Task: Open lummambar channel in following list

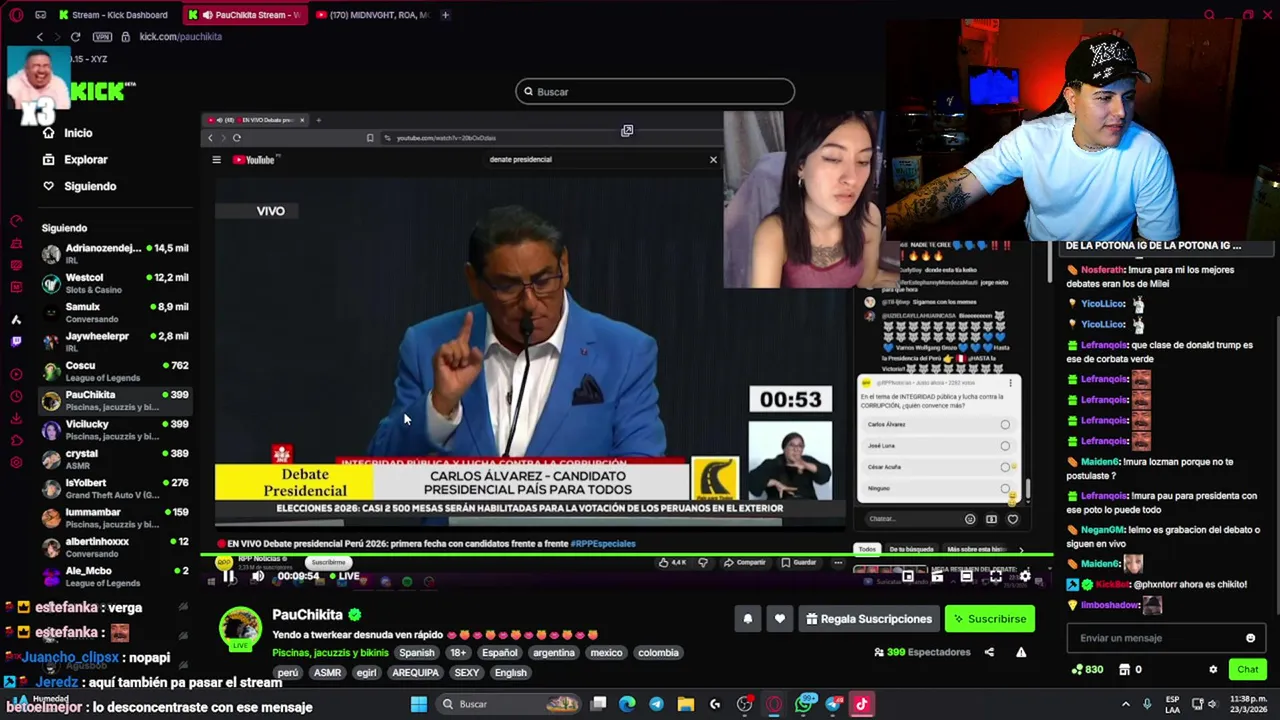Action: (x=115, y=518)
